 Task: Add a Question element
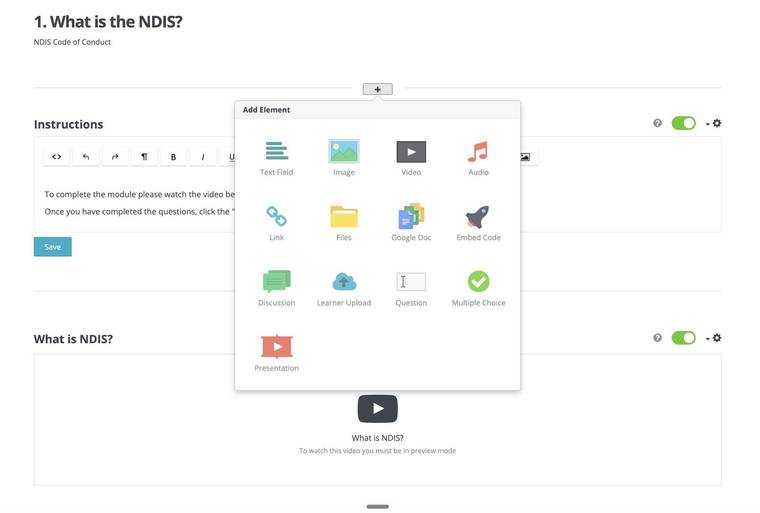[x=411, y=289]
